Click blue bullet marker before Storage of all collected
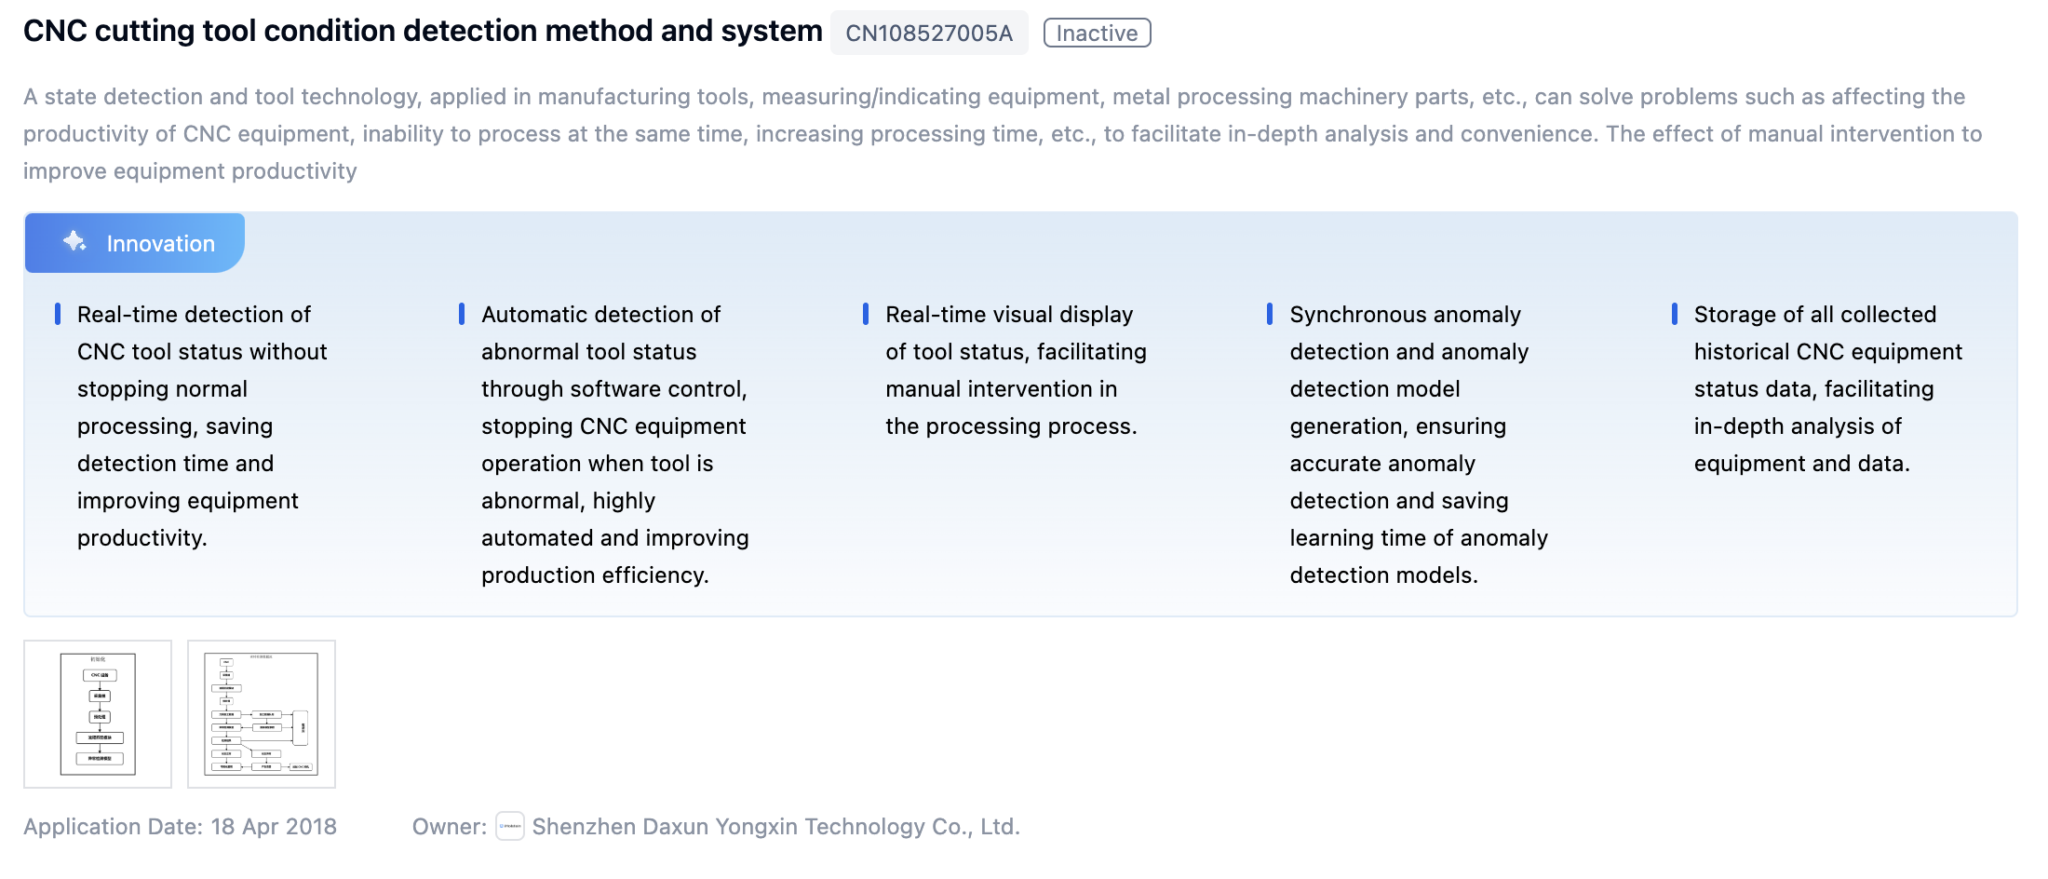The image size is (2048, 879). (x=1674, y=314)
